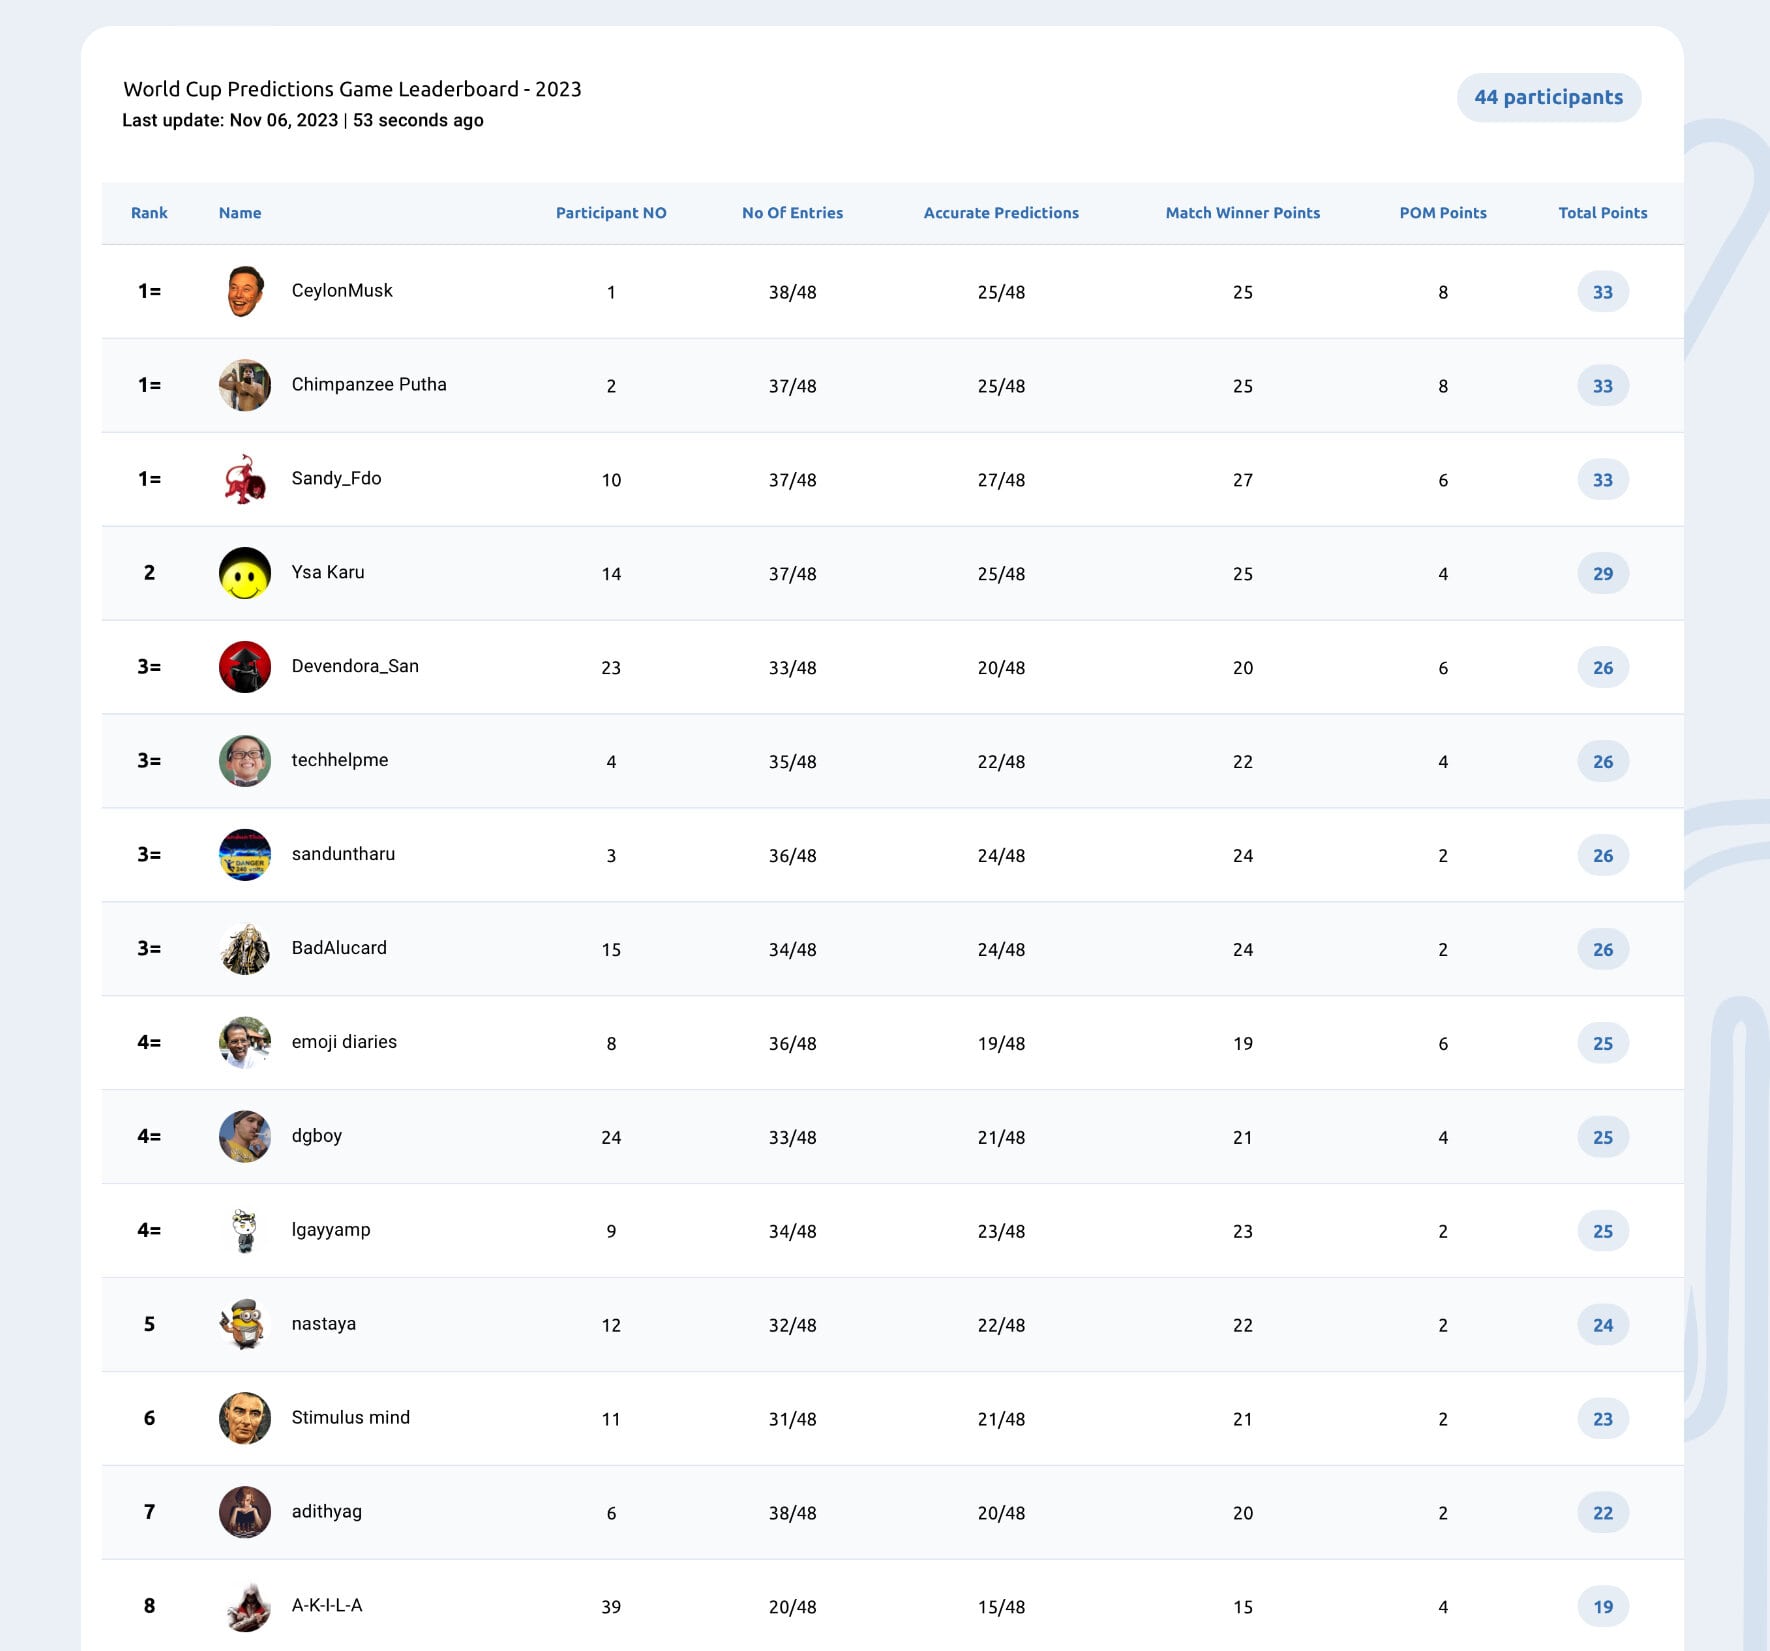
Task: Sort by Total Points column header
Action: tap(1603, 213)
